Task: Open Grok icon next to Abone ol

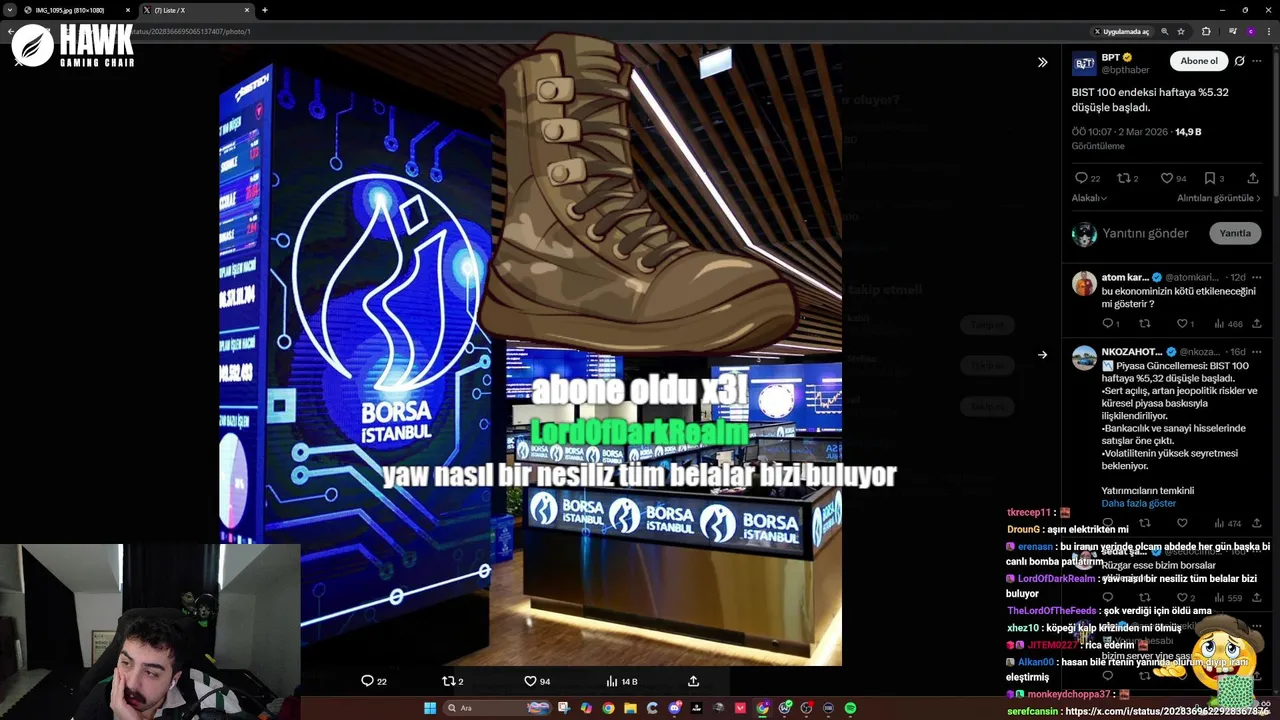Action: point(1240,61)
